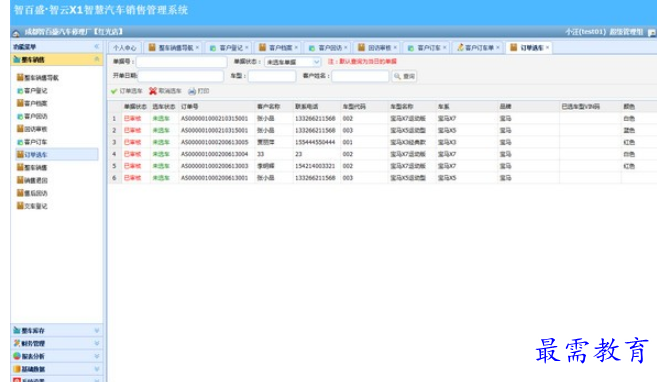The height and width of the screenshot is (382, 657).
Task: Open 整车销售 item in the sidebar list
Action: (x=32, y=168)
